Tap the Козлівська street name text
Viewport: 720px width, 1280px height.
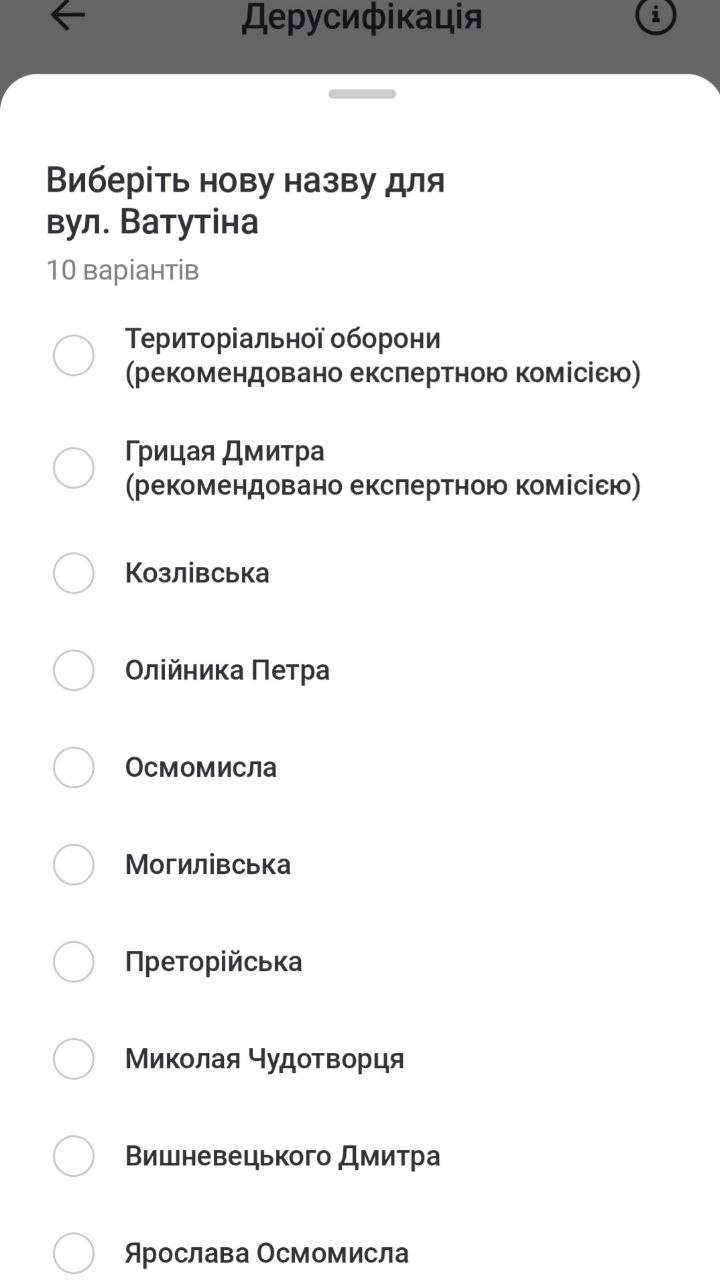197,573
